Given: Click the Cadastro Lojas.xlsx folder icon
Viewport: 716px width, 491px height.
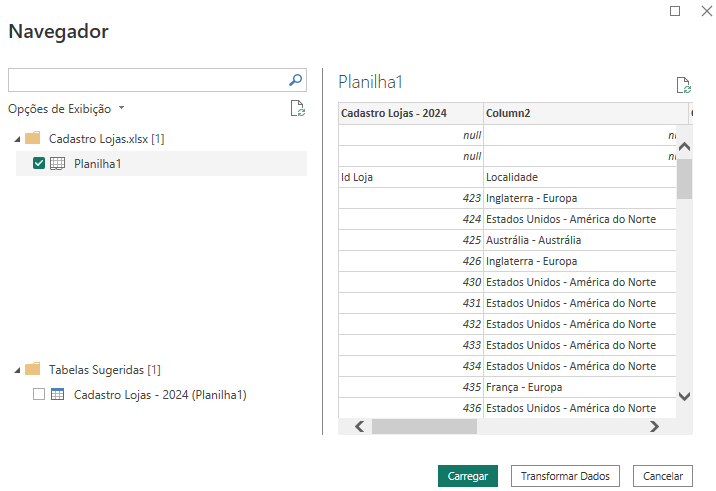Looking at the screenshot, I should [32, 138].
